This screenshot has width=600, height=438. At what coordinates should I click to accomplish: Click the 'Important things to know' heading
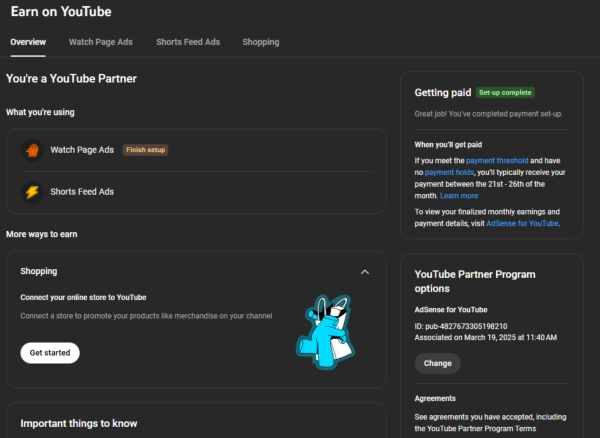click(79, 423)
